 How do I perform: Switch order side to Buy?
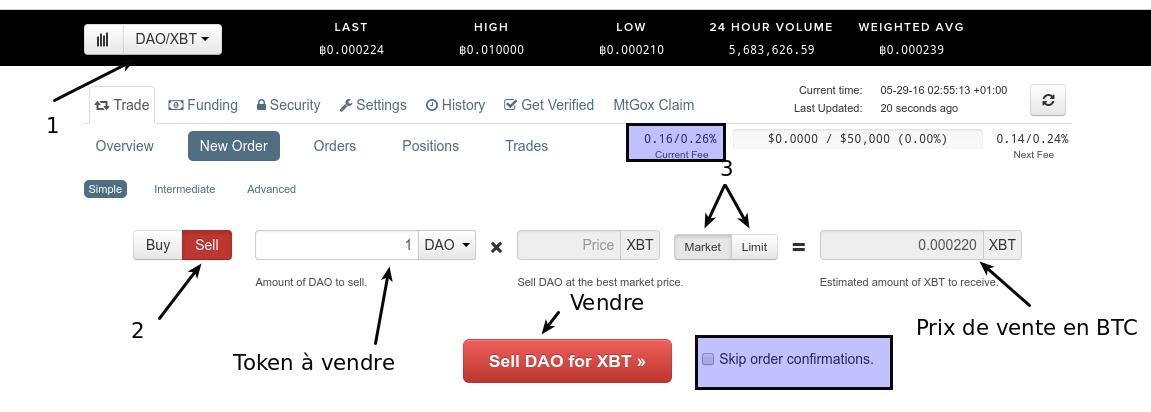tap(158, 245)
